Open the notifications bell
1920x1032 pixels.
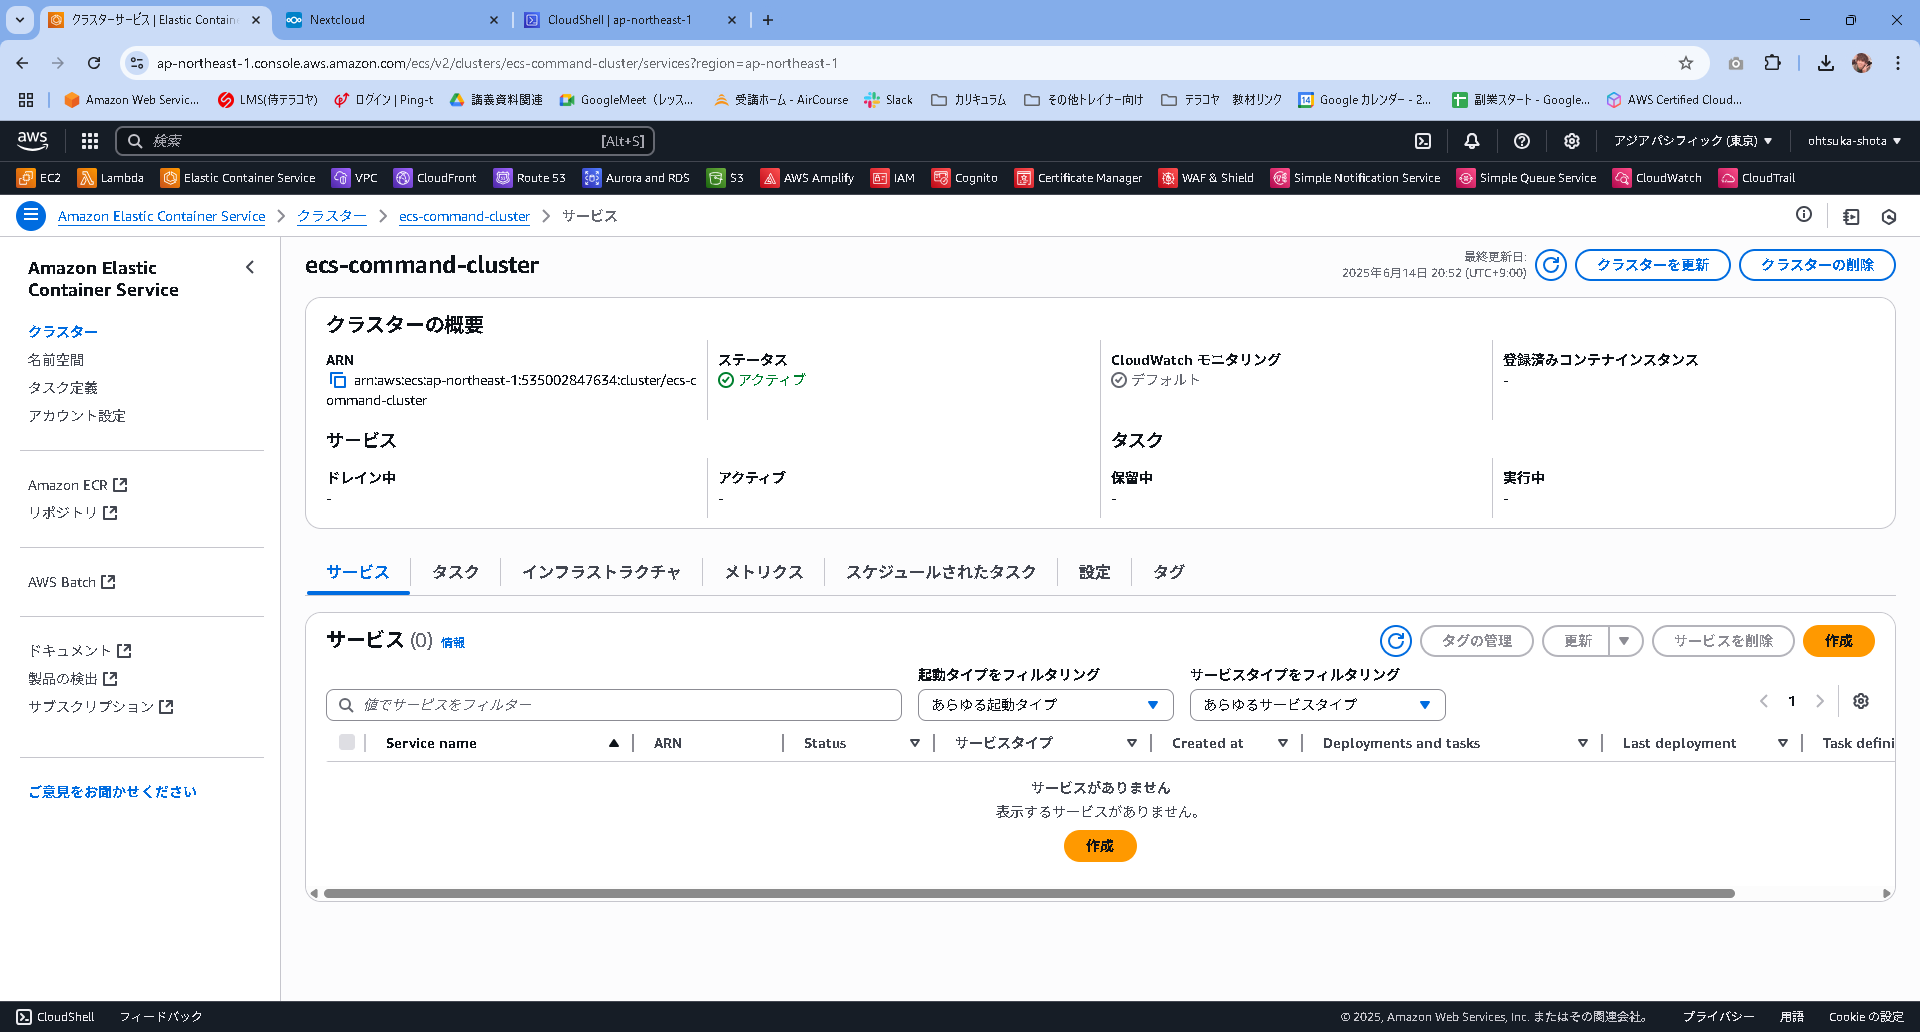(1471, 140)
